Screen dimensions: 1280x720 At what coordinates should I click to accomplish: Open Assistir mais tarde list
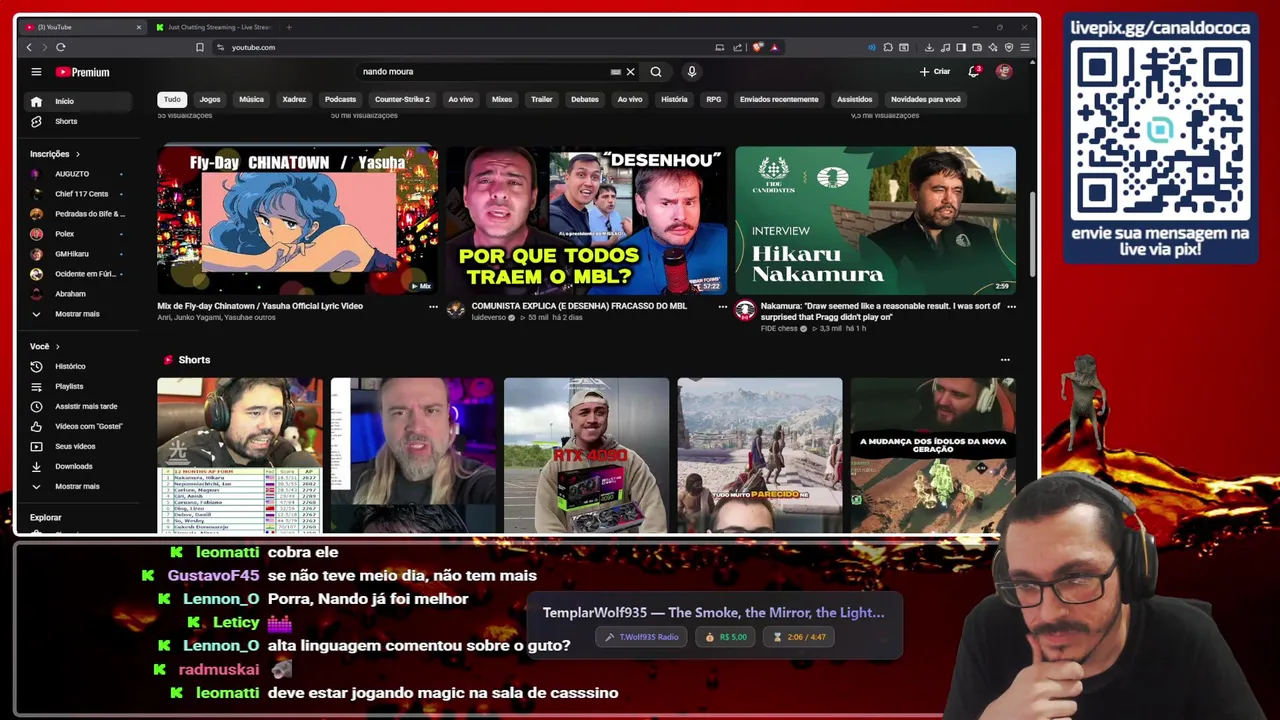[79, 406]
